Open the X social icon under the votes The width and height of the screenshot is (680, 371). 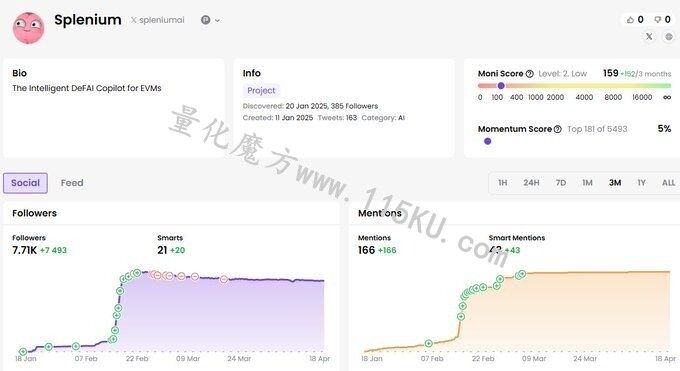click(x=649, y=36)
